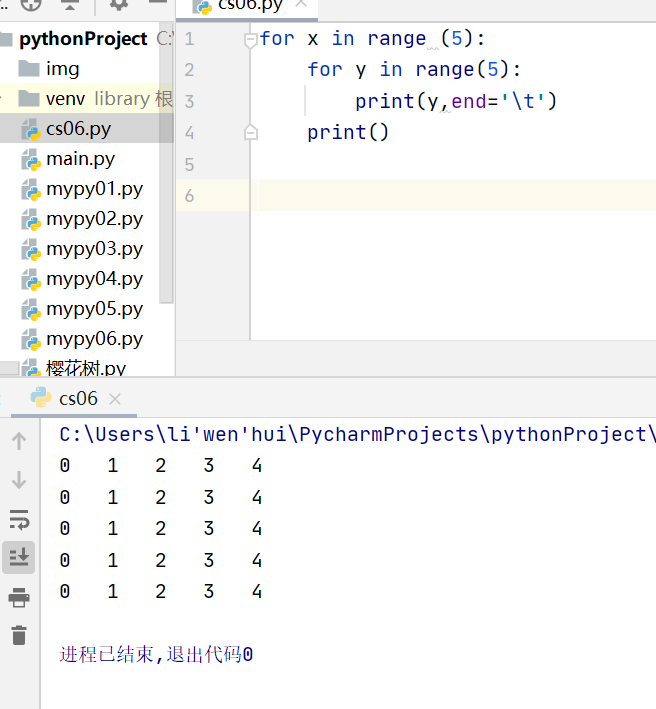Open the img folder
The image size is (656, 709).
tap(63, 69)
